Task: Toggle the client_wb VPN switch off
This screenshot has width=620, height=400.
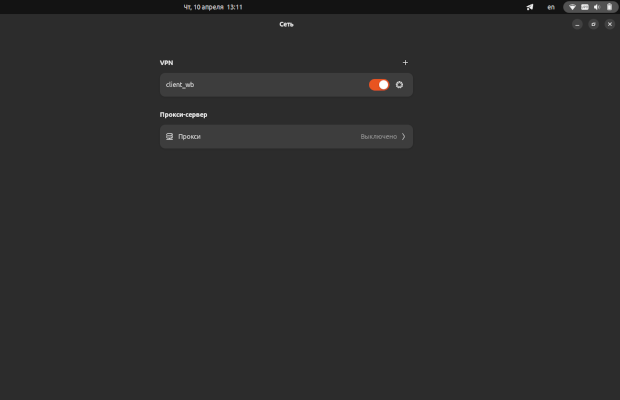Action: (x=379, y=85)
